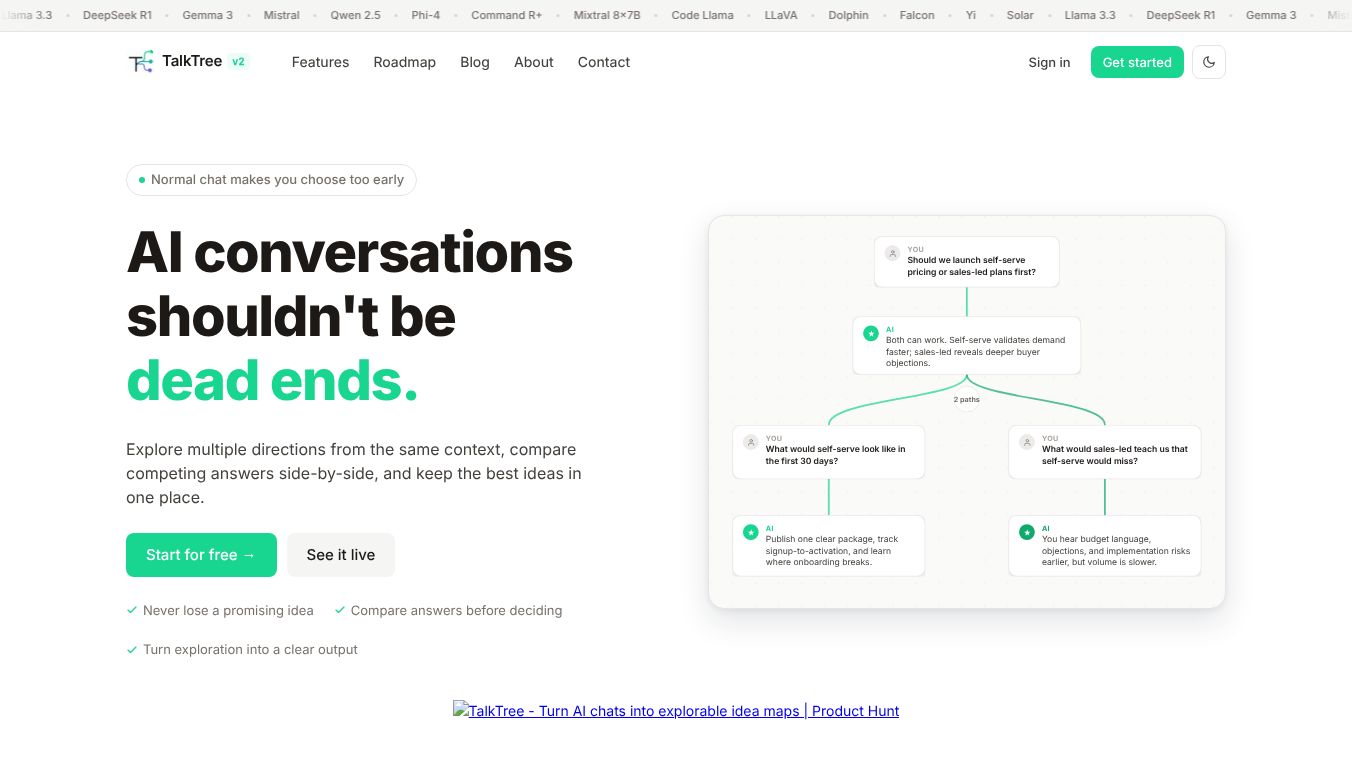The height and width of the screenshot is (760, 1352).
Task: Click the Sign in link
Action: (1049, 62)
